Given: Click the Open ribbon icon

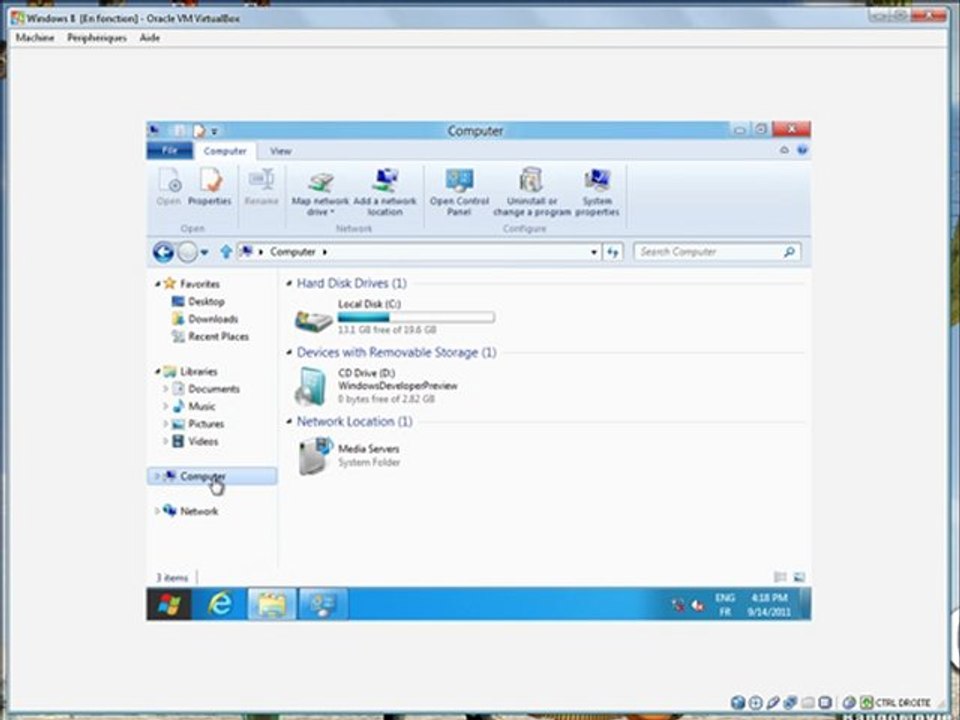Looking at the screenshot, I should point(168,188).
